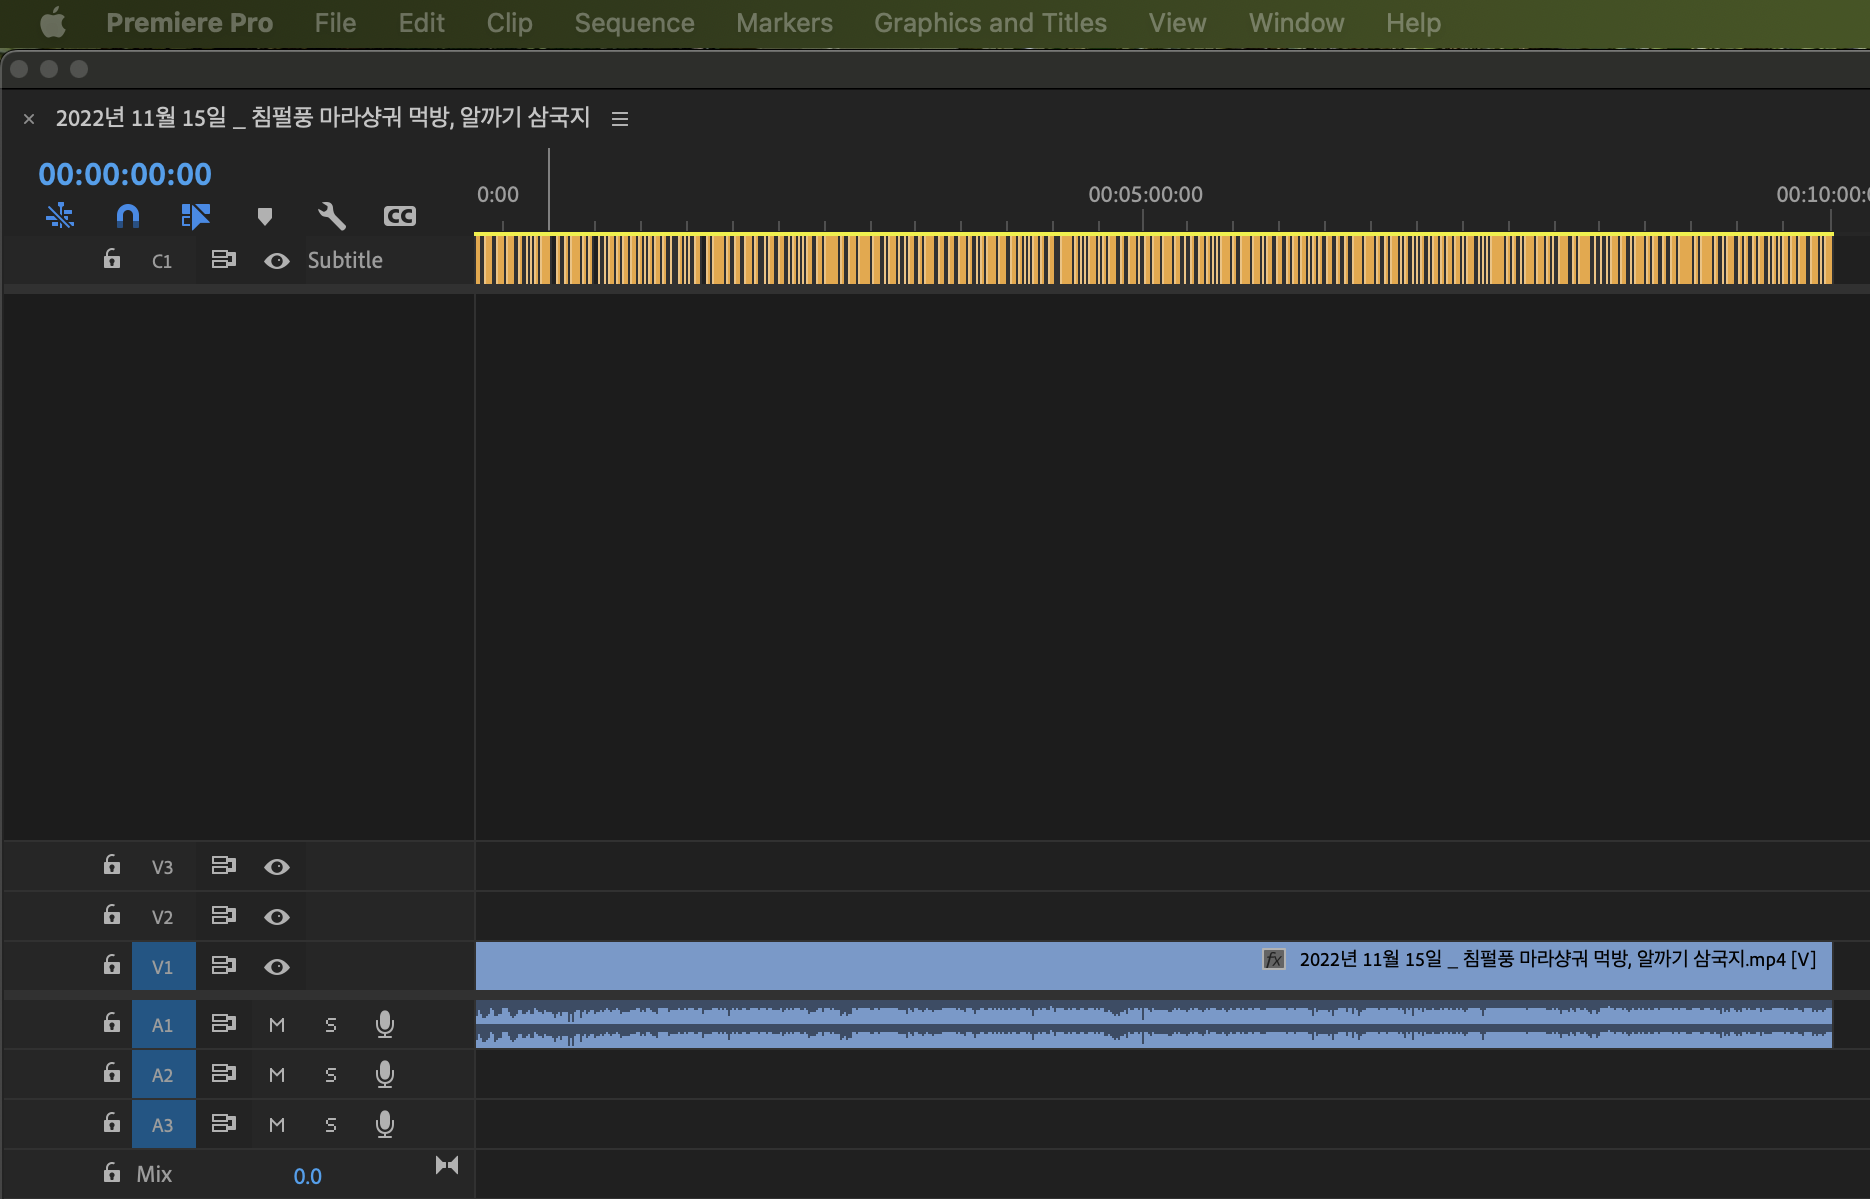Click the Mix volume value 0.0

point(307,1176)
